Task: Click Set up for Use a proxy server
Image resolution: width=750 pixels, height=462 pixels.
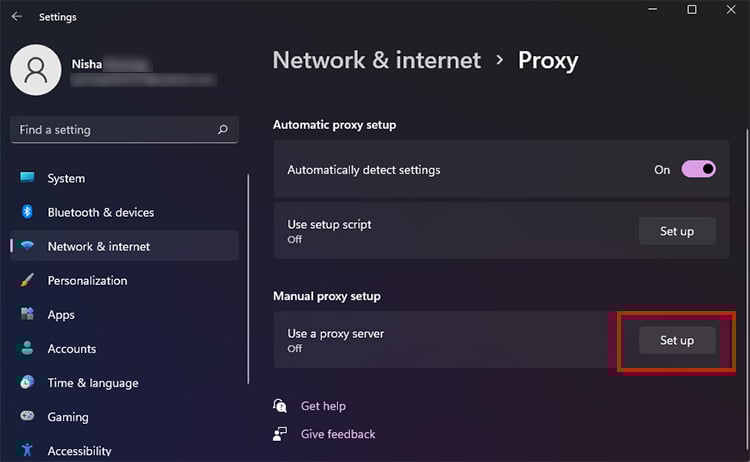Action: coord(677,341)
